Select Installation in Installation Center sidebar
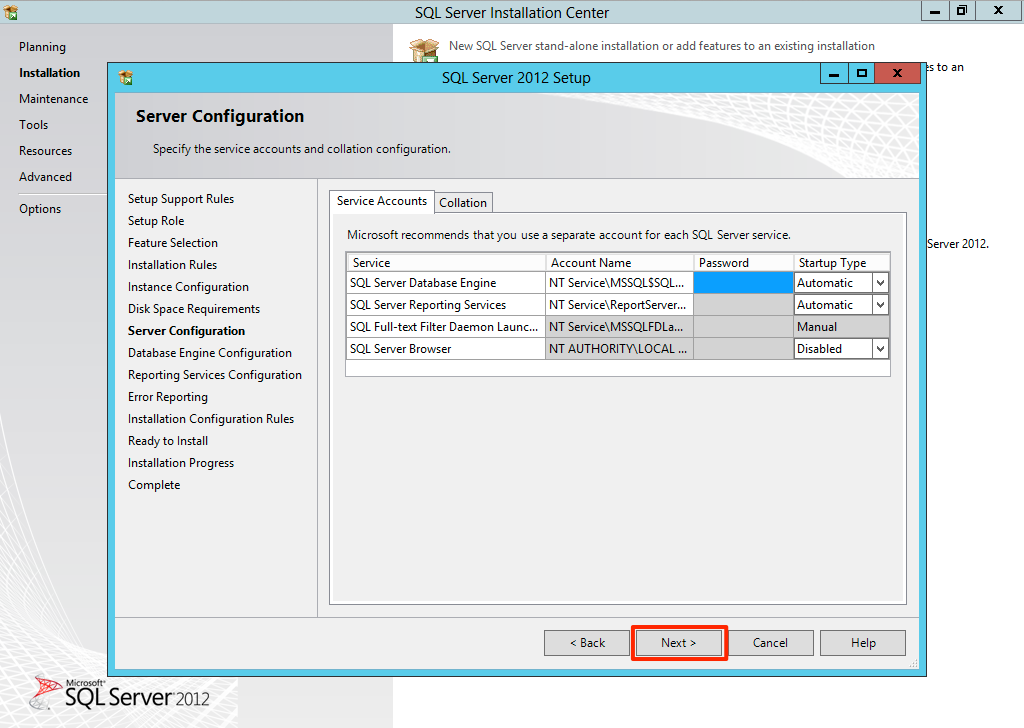This screenshot has width=1024, height=728. click(x=50, y=73)
